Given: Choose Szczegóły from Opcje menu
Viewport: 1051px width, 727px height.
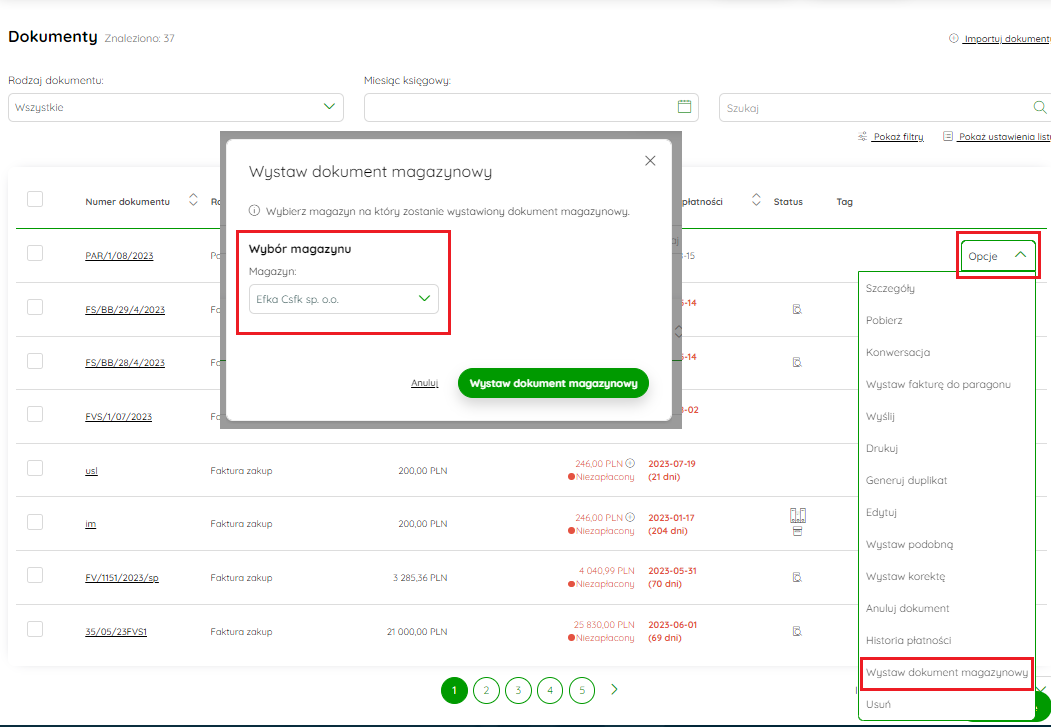Looking at the screenshot, I should pyautogui.click(x=890, y=288).
